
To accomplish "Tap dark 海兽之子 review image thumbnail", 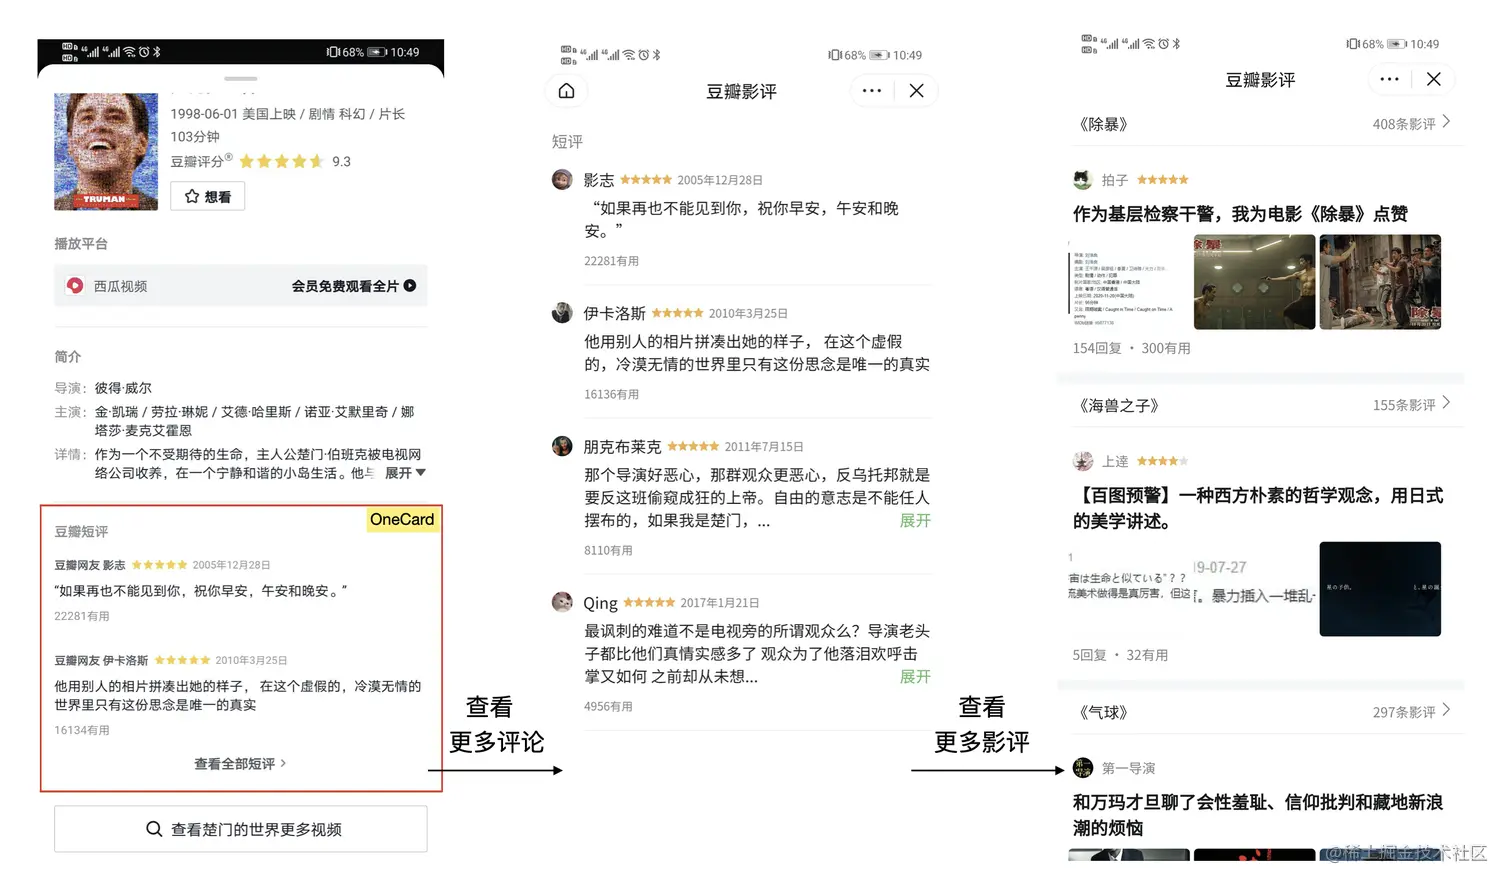I will [x=1380, y=589].
